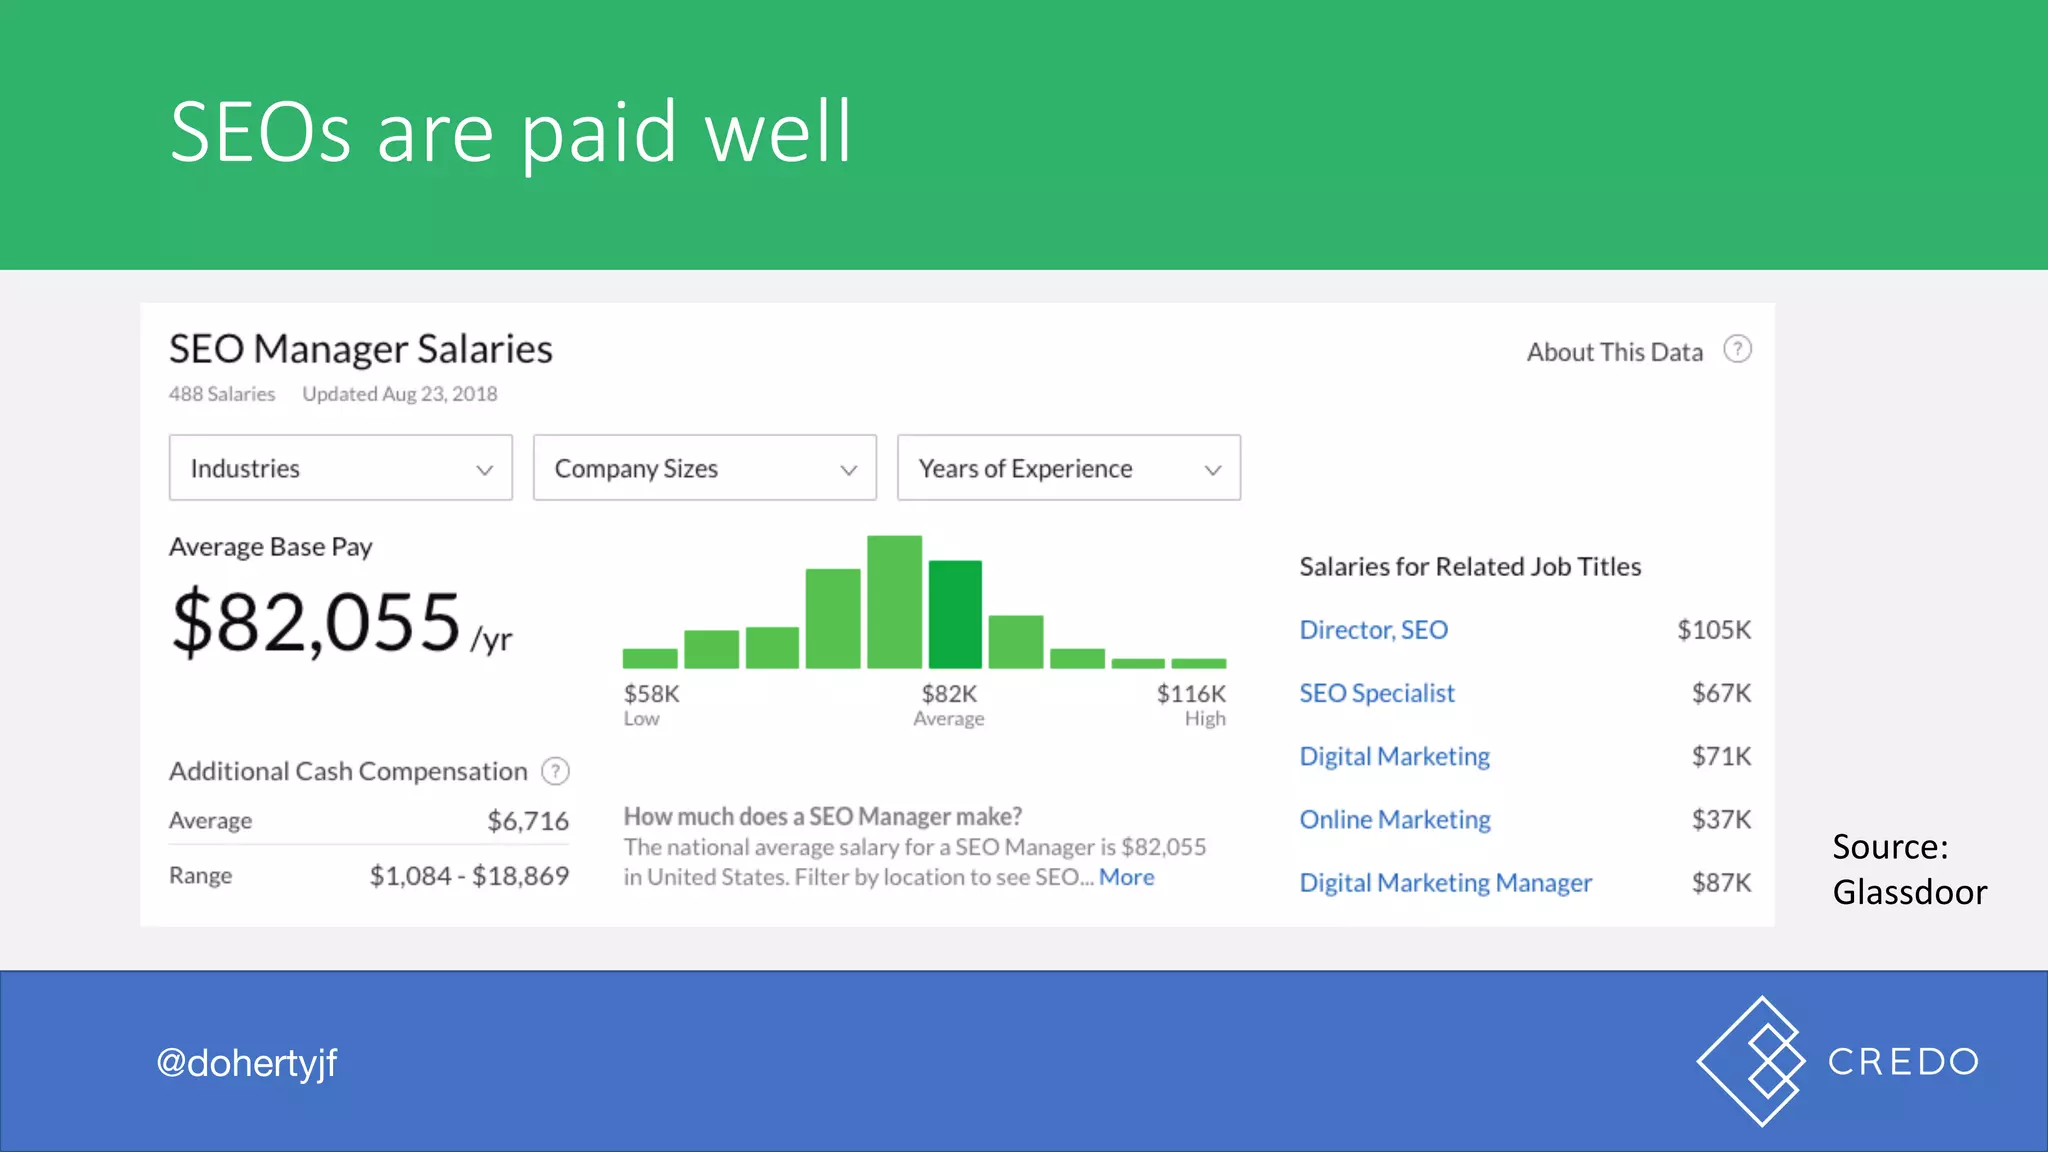Image resolution: width=2048 pixels, height=1152 pixels.
Task: Click the How much does a SEO Manager make heading
Action: pos(823,816)
